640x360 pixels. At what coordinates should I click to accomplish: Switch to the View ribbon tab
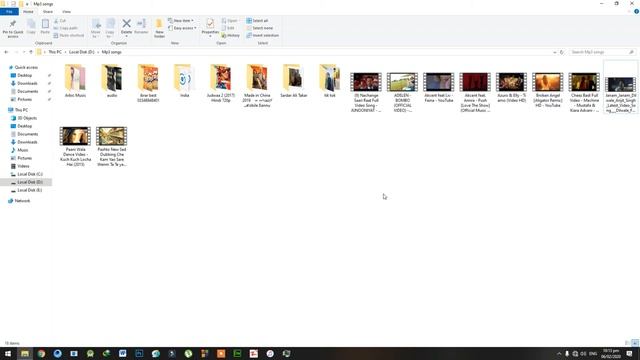click(67, 12)
